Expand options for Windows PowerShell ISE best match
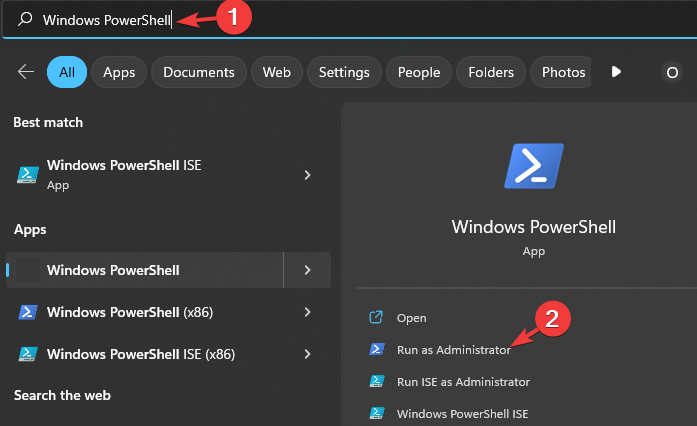 (307, 175)
